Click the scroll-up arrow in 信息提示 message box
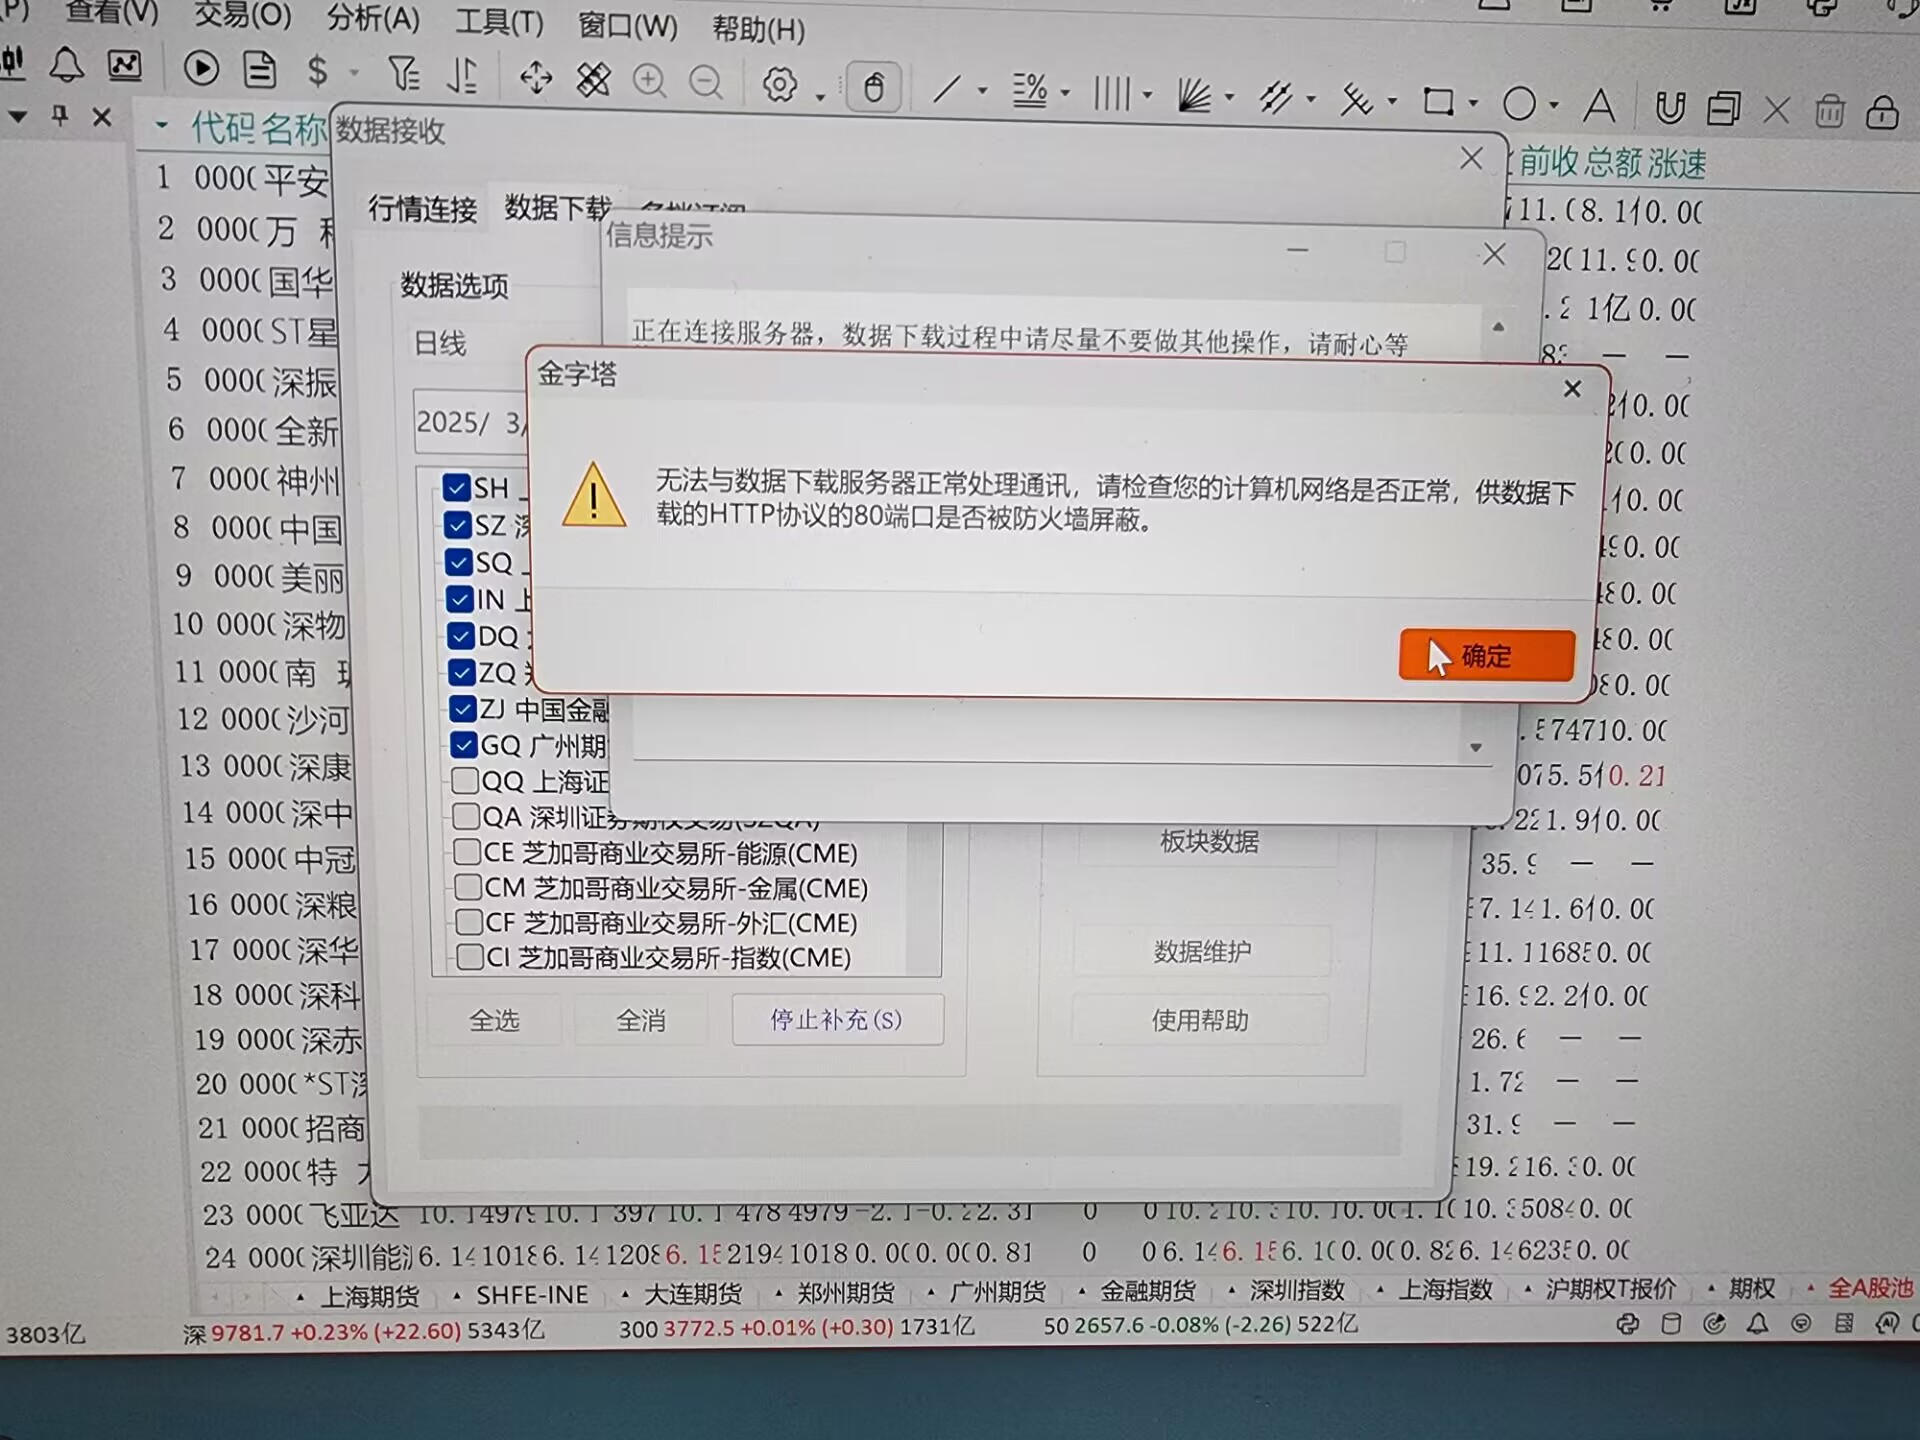Viewport: 1920px width, 1440px height. coord(1498,326)
